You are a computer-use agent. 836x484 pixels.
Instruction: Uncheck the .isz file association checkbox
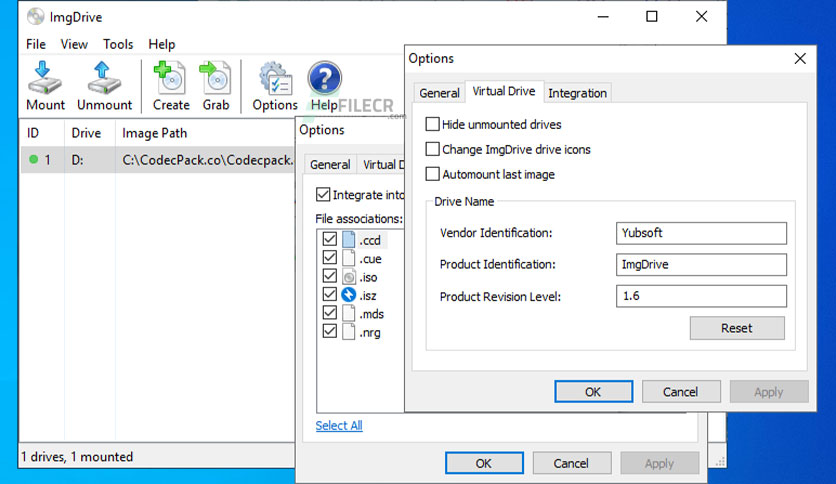click(329, 294)
